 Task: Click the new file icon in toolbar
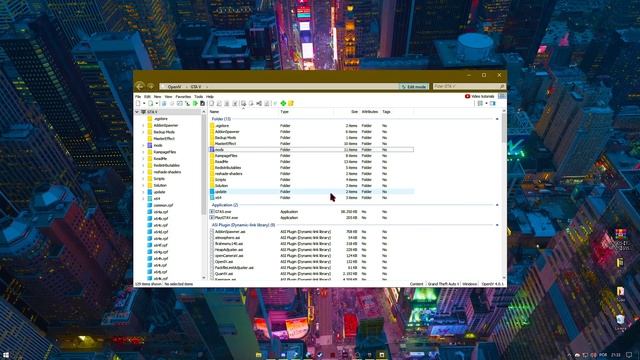pyautogui.click(x=138, y=104)
